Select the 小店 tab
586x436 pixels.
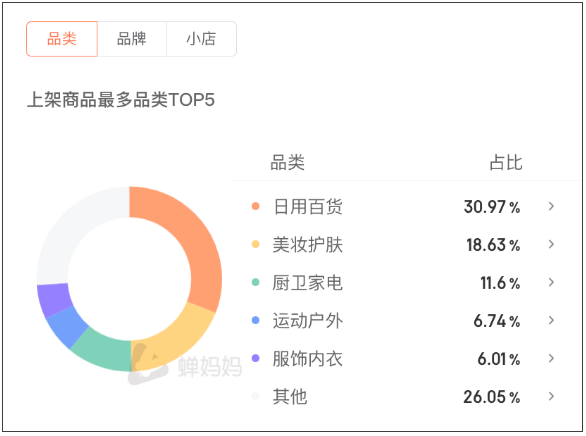point(201,39)
